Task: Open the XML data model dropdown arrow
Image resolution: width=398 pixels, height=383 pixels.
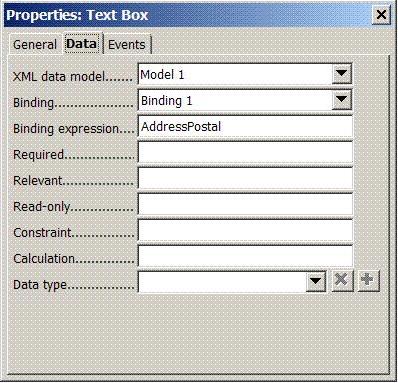Action: tap(342, 73)
